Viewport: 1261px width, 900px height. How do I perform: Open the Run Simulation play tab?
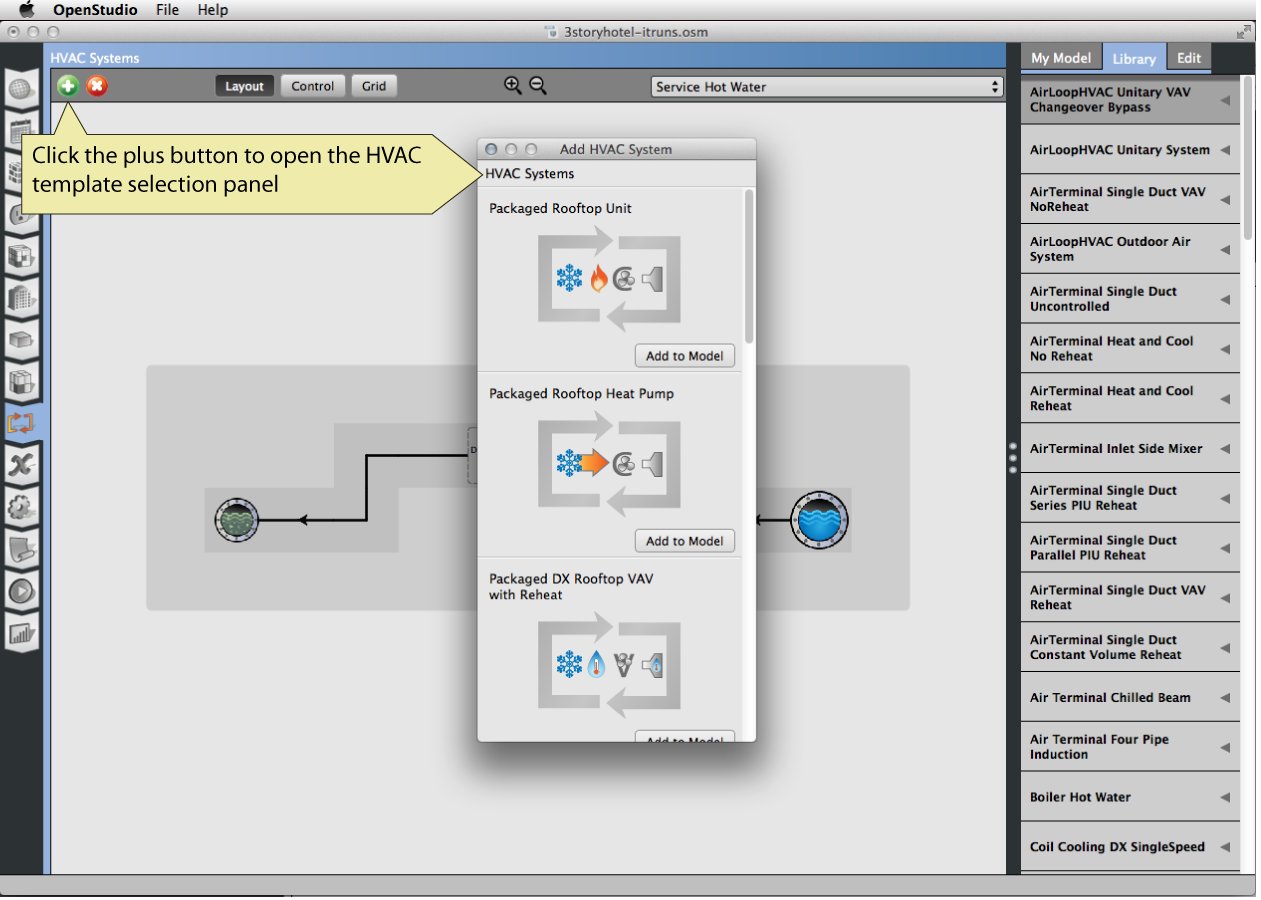coord(22,591)
